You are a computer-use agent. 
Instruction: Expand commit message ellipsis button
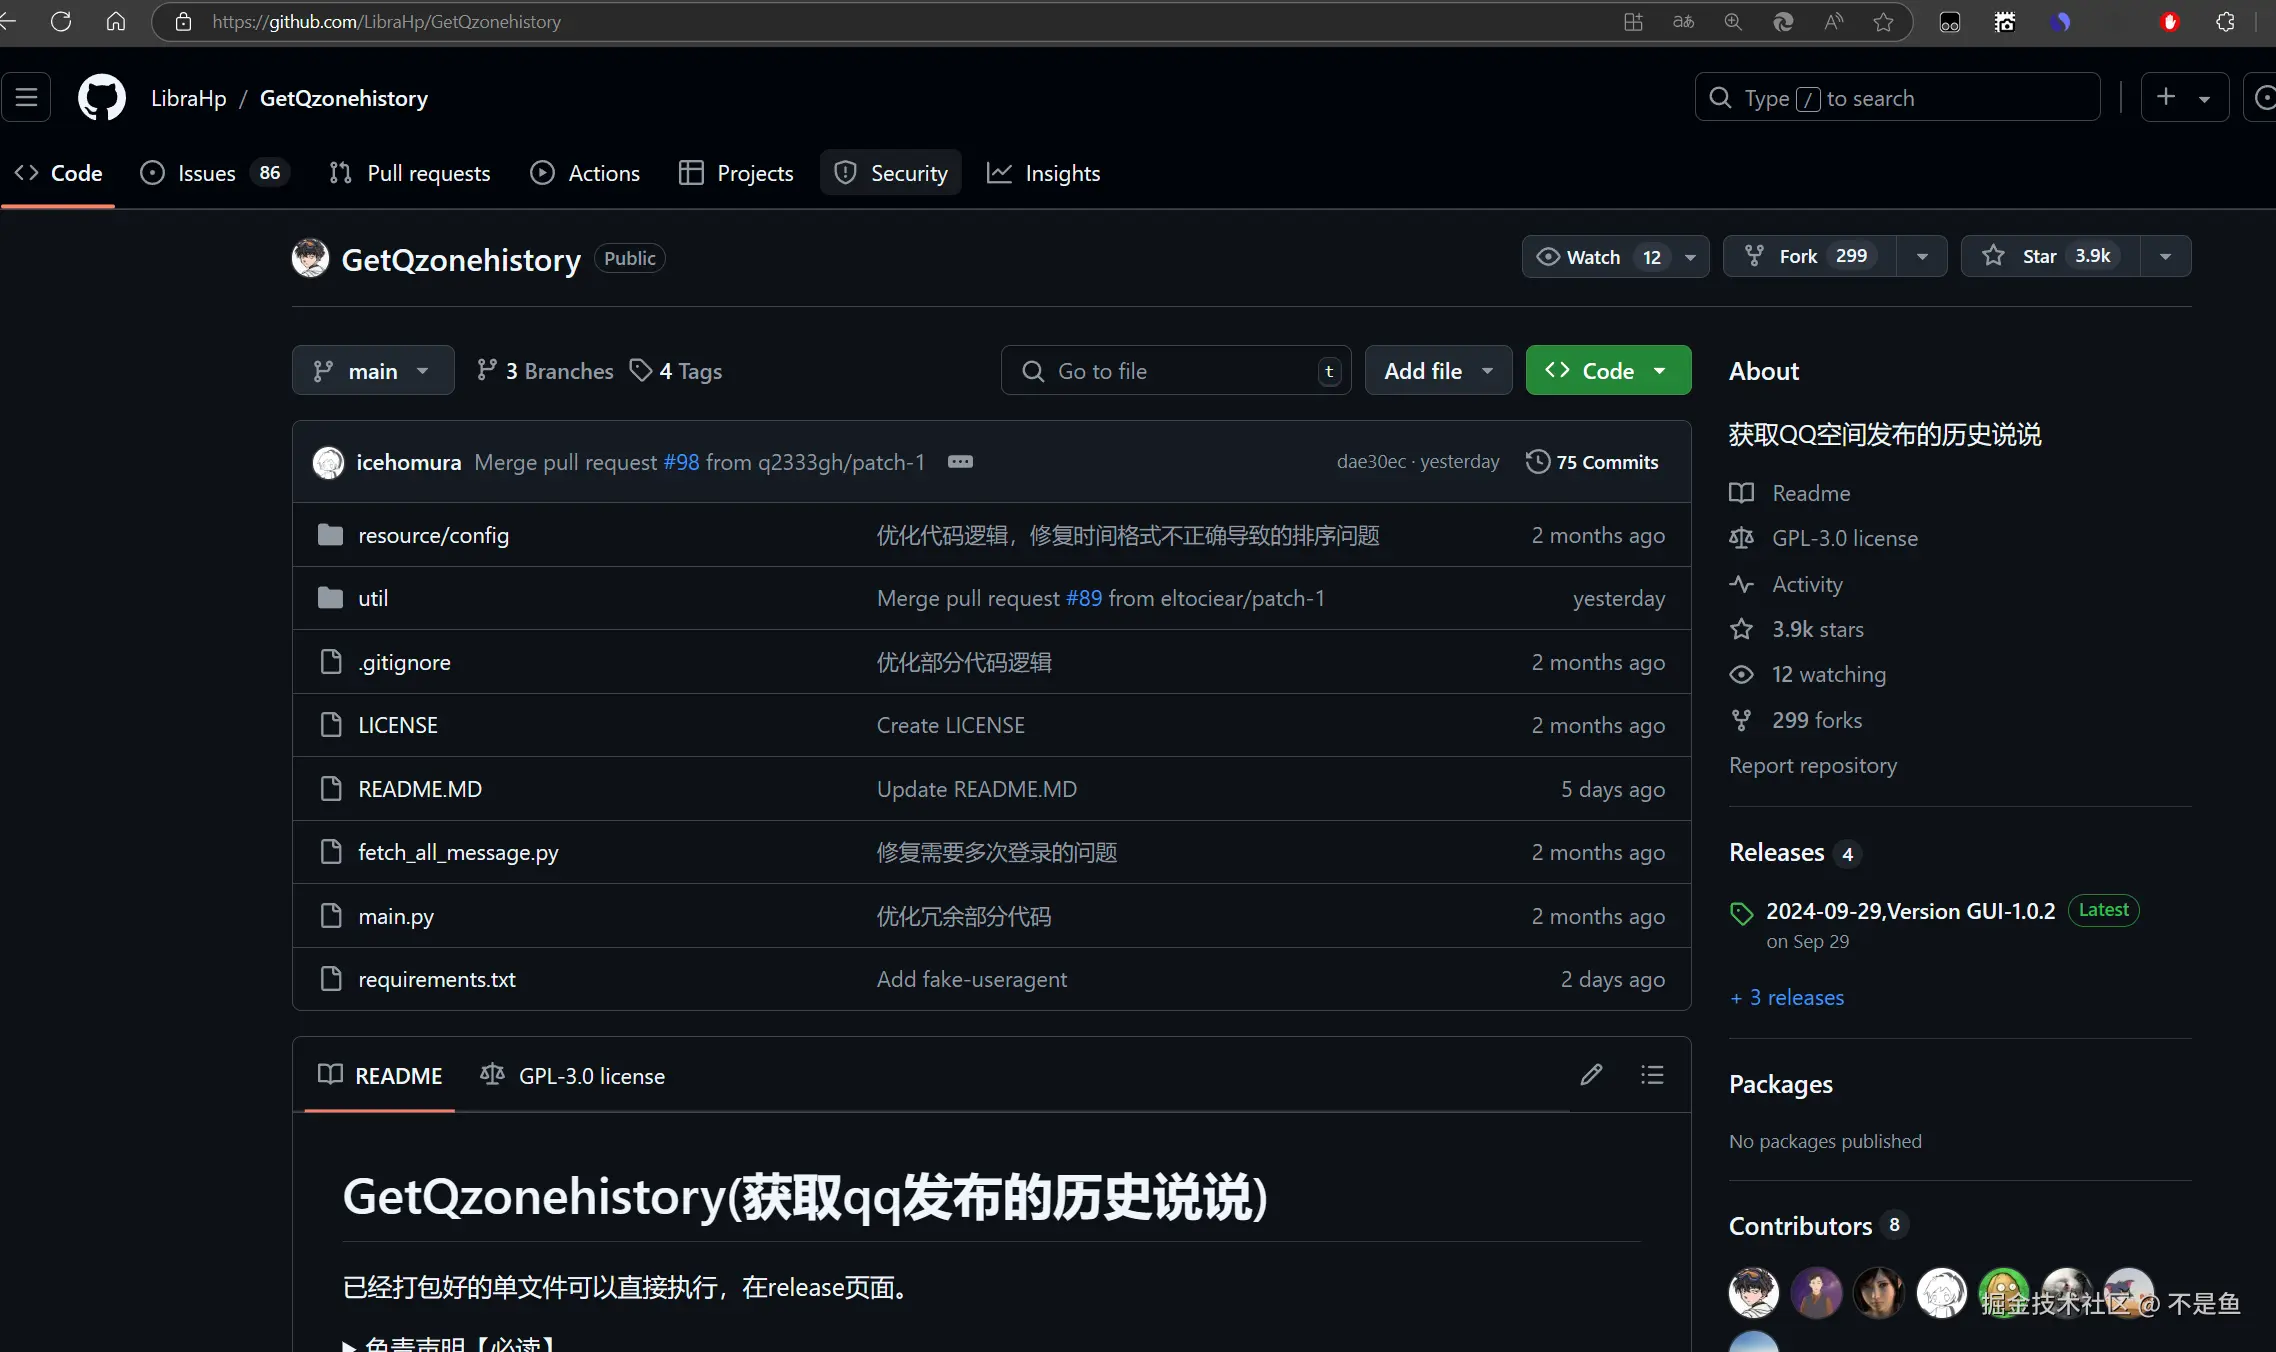click(x=960, y=462)
